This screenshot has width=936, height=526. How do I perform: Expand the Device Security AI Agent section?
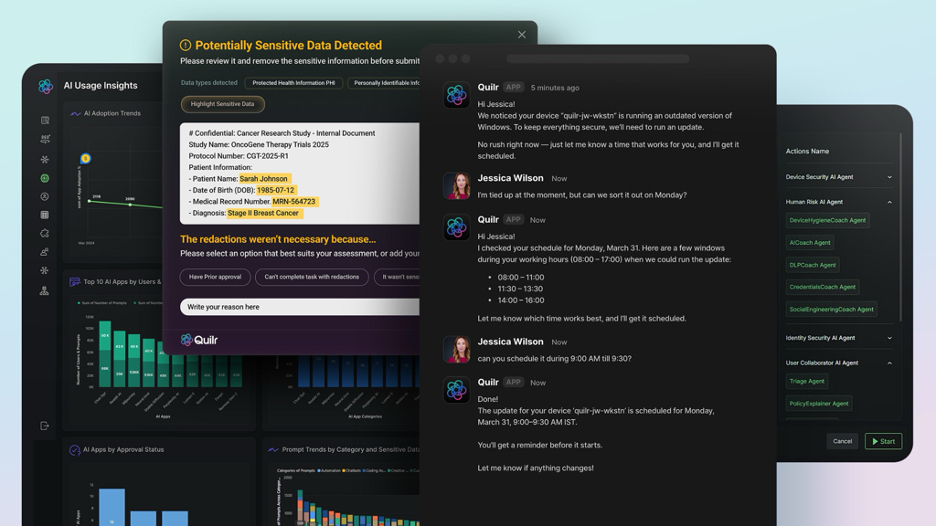(889, 177)
